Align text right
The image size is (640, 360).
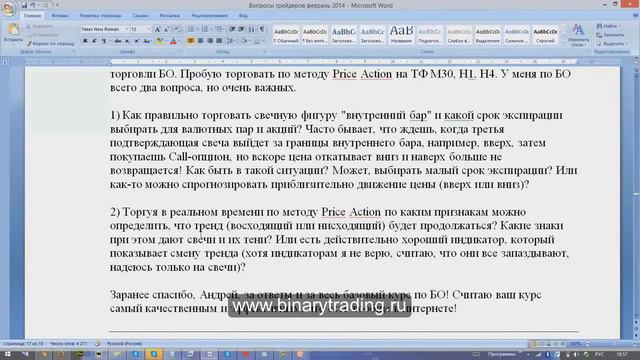tap(210, 41)
